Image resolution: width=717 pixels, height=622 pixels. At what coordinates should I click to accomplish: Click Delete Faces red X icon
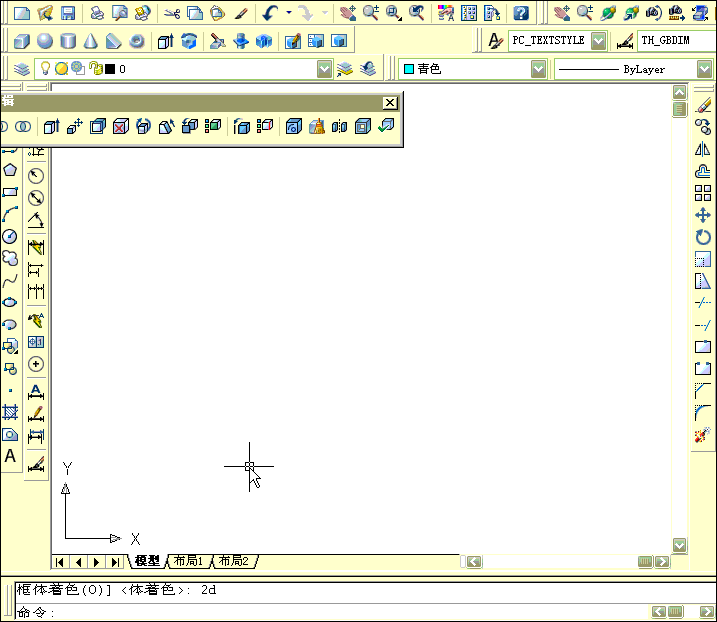tap(121, 126)
